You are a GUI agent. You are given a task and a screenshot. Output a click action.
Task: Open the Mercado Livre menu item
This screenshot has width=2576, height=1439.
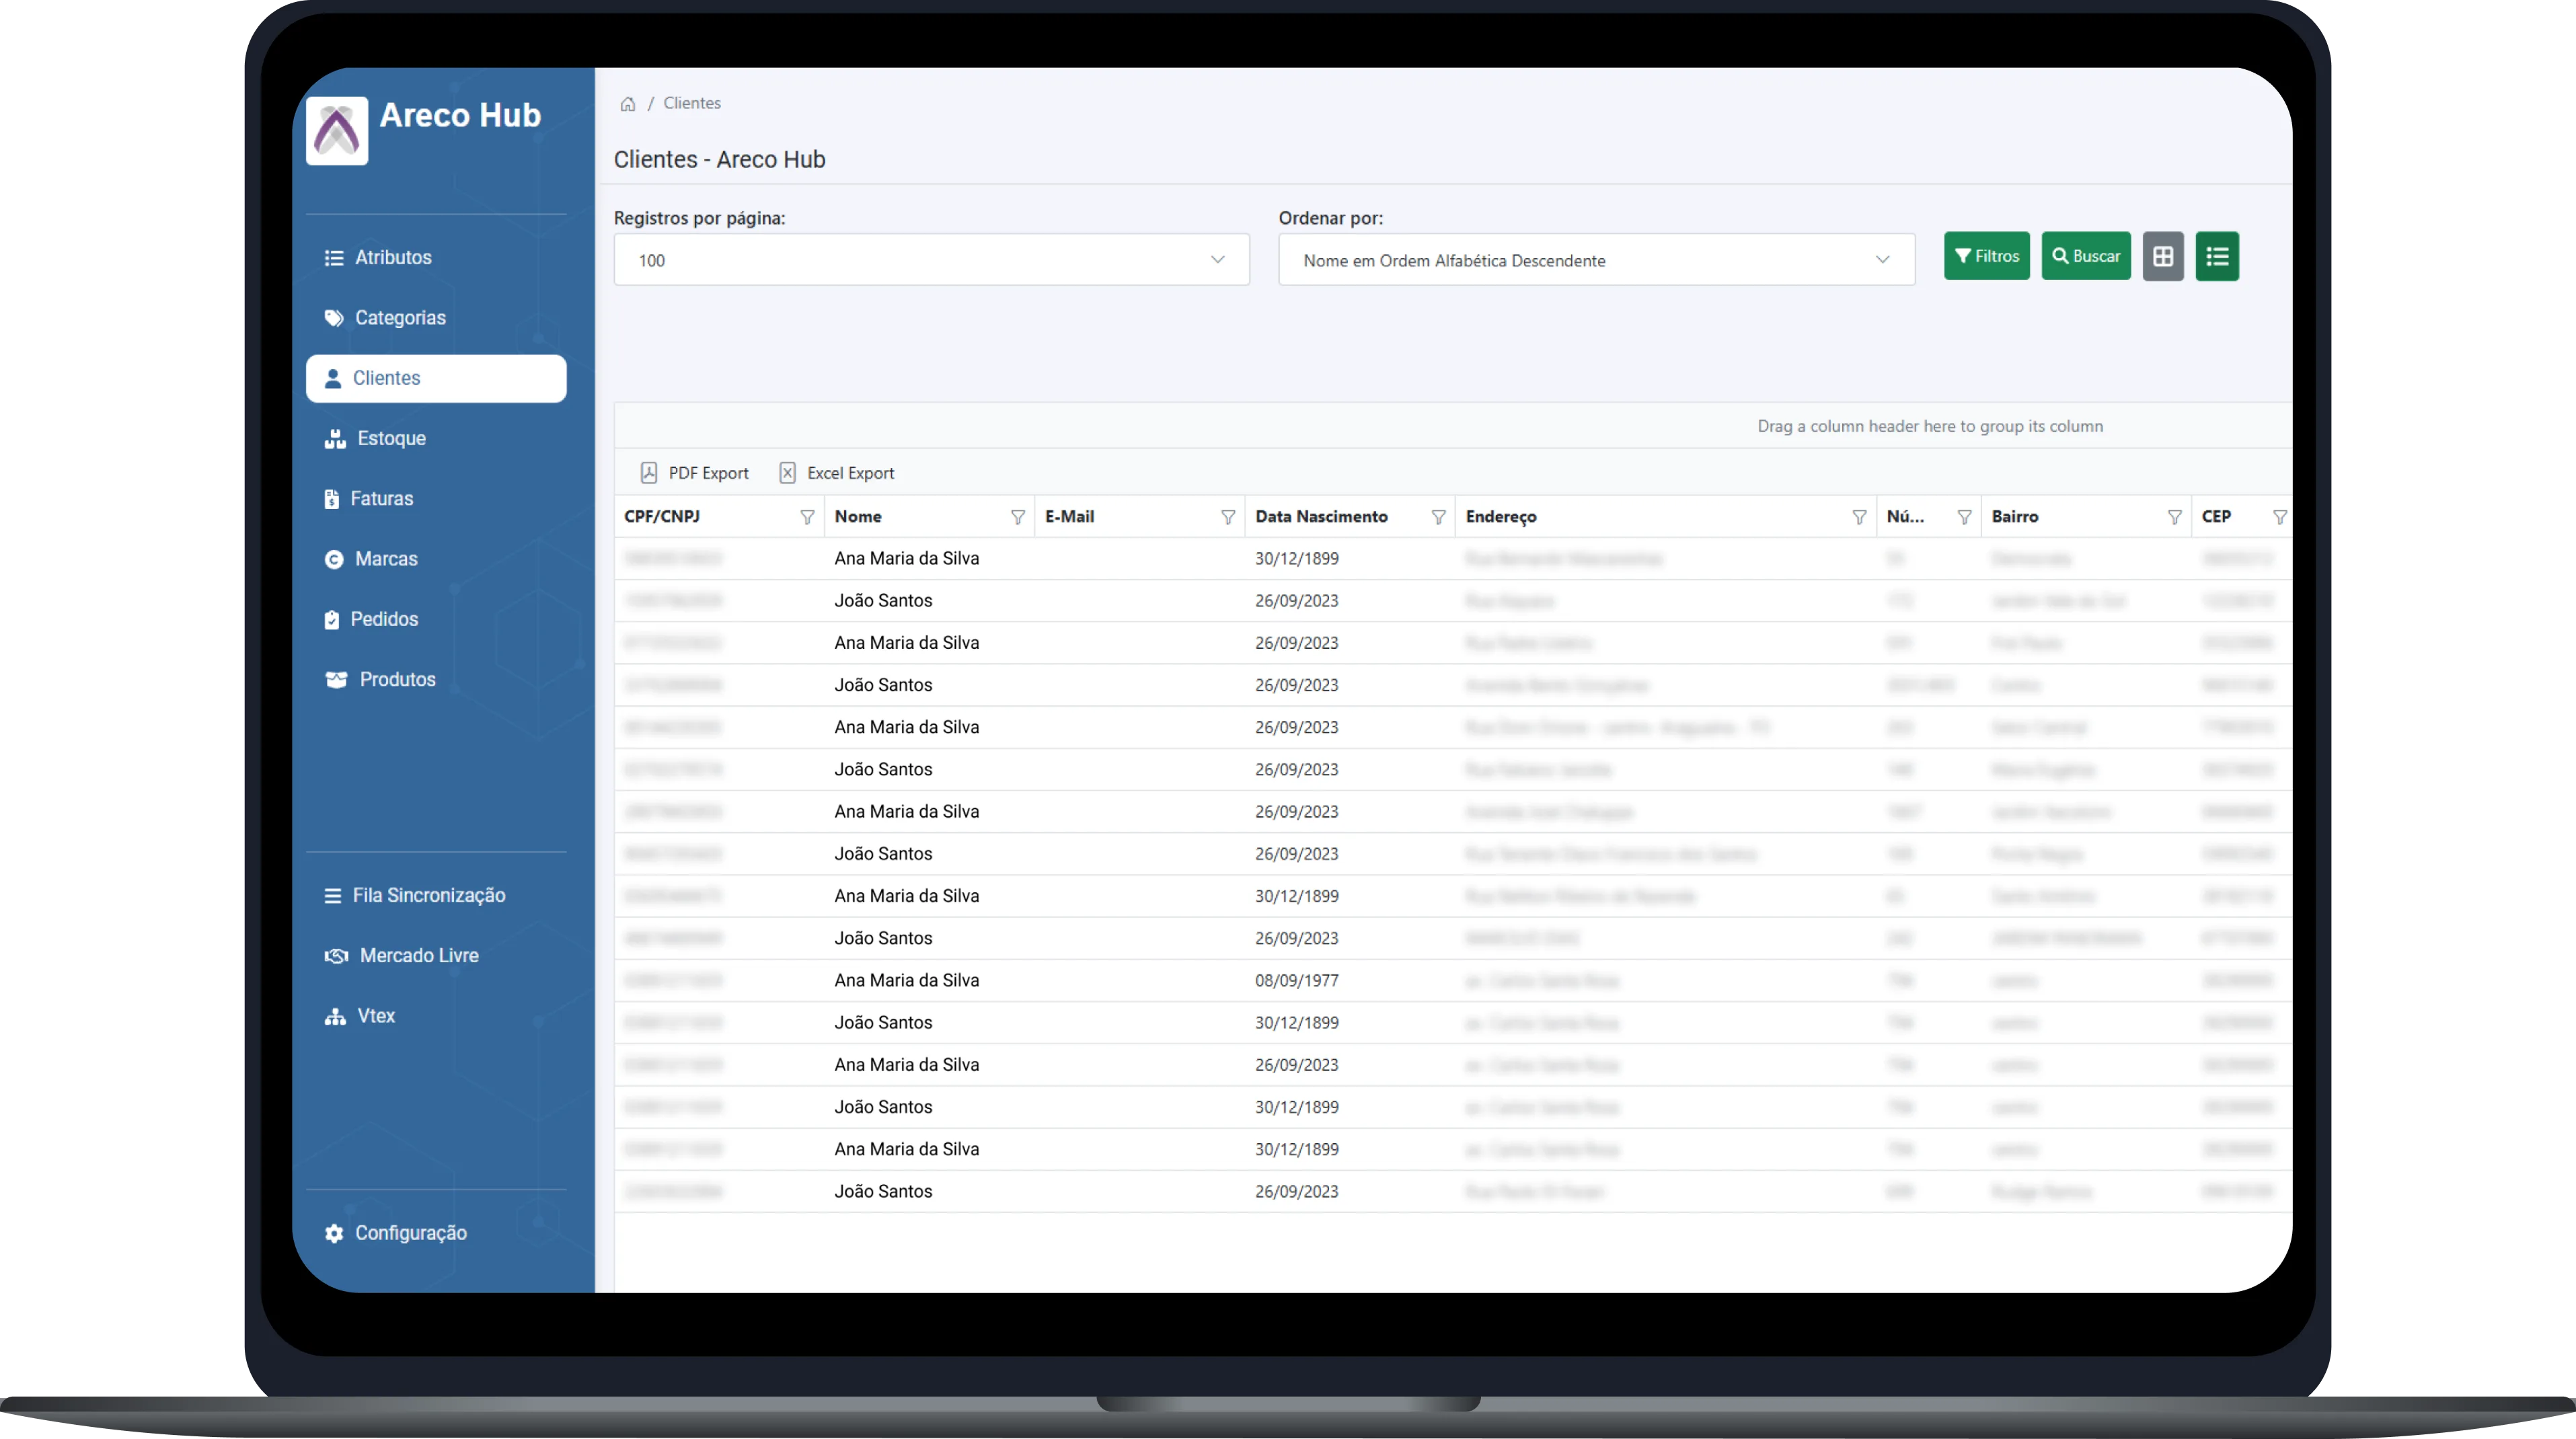click(418, 955)
